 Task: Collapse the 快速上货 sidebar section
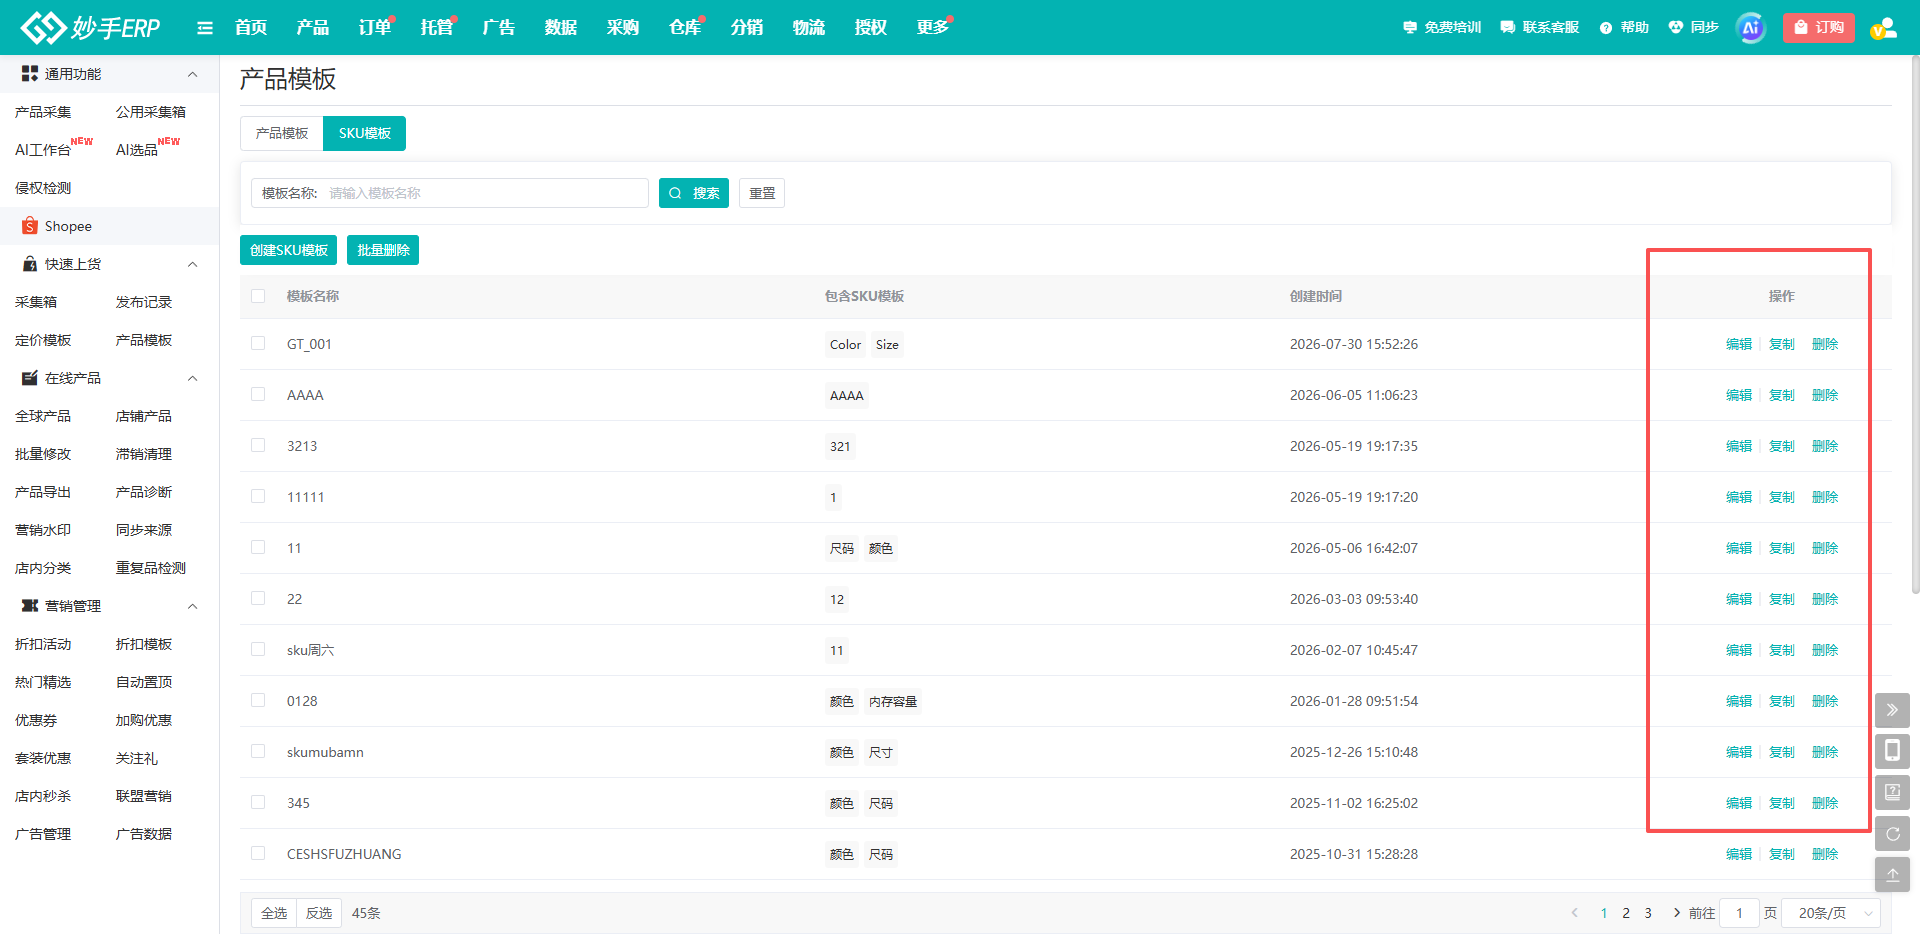pyautogui.click(x=193, y=264)
